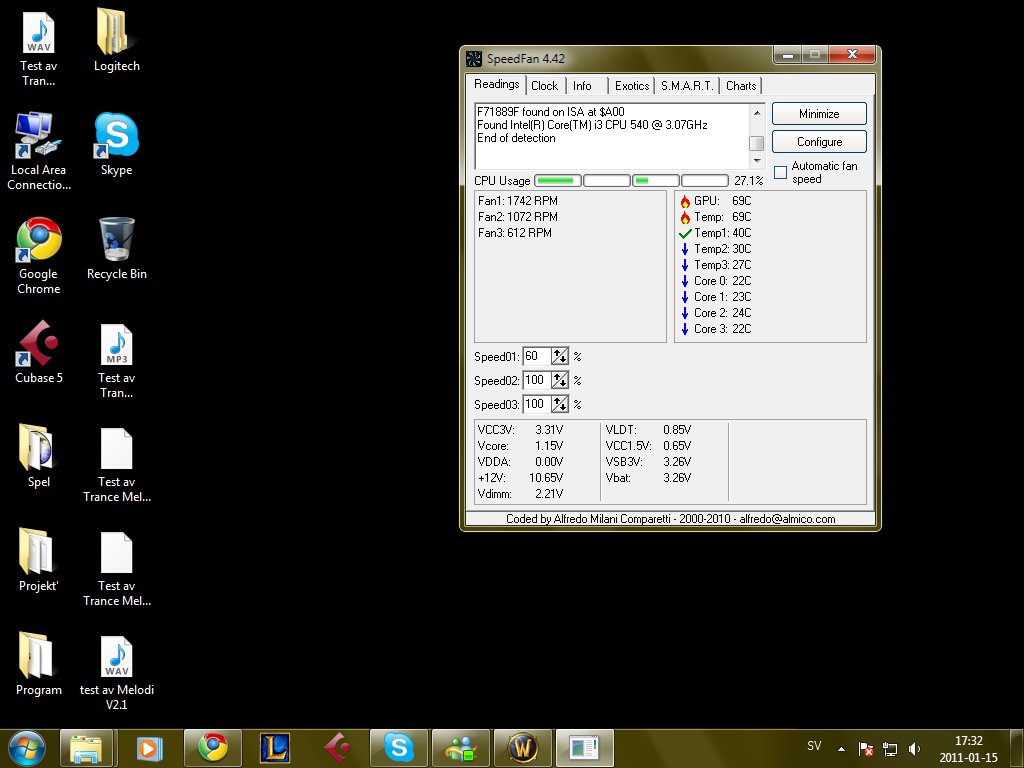Viewport: 1024px width, 768px height.
Task: Click the Windows Start button
Action: 26,747
